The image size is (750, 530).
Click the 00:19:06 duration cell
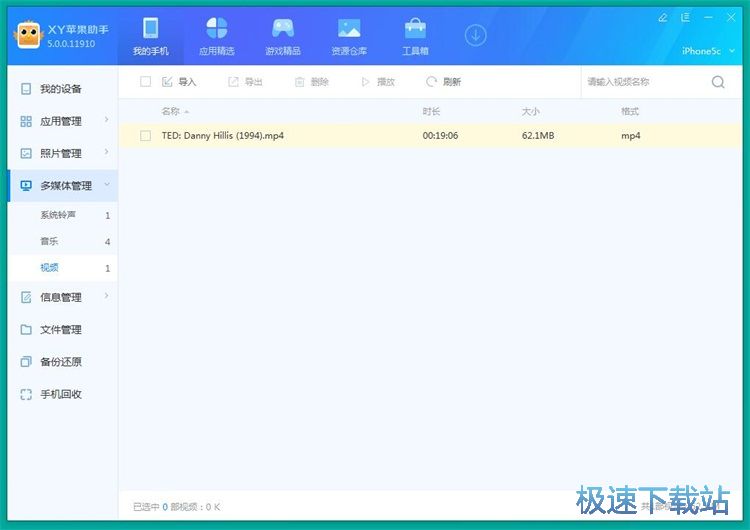pos(440,135)
